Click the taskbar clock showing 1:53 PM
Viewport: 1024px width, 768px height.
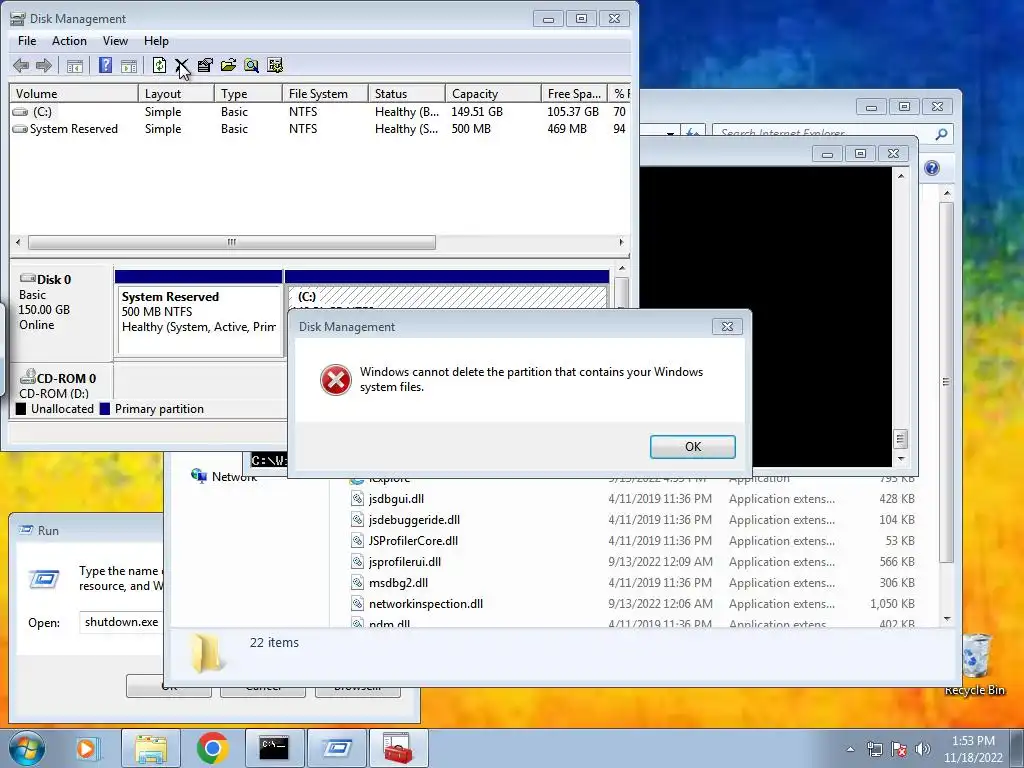click(x=972, y=749)
